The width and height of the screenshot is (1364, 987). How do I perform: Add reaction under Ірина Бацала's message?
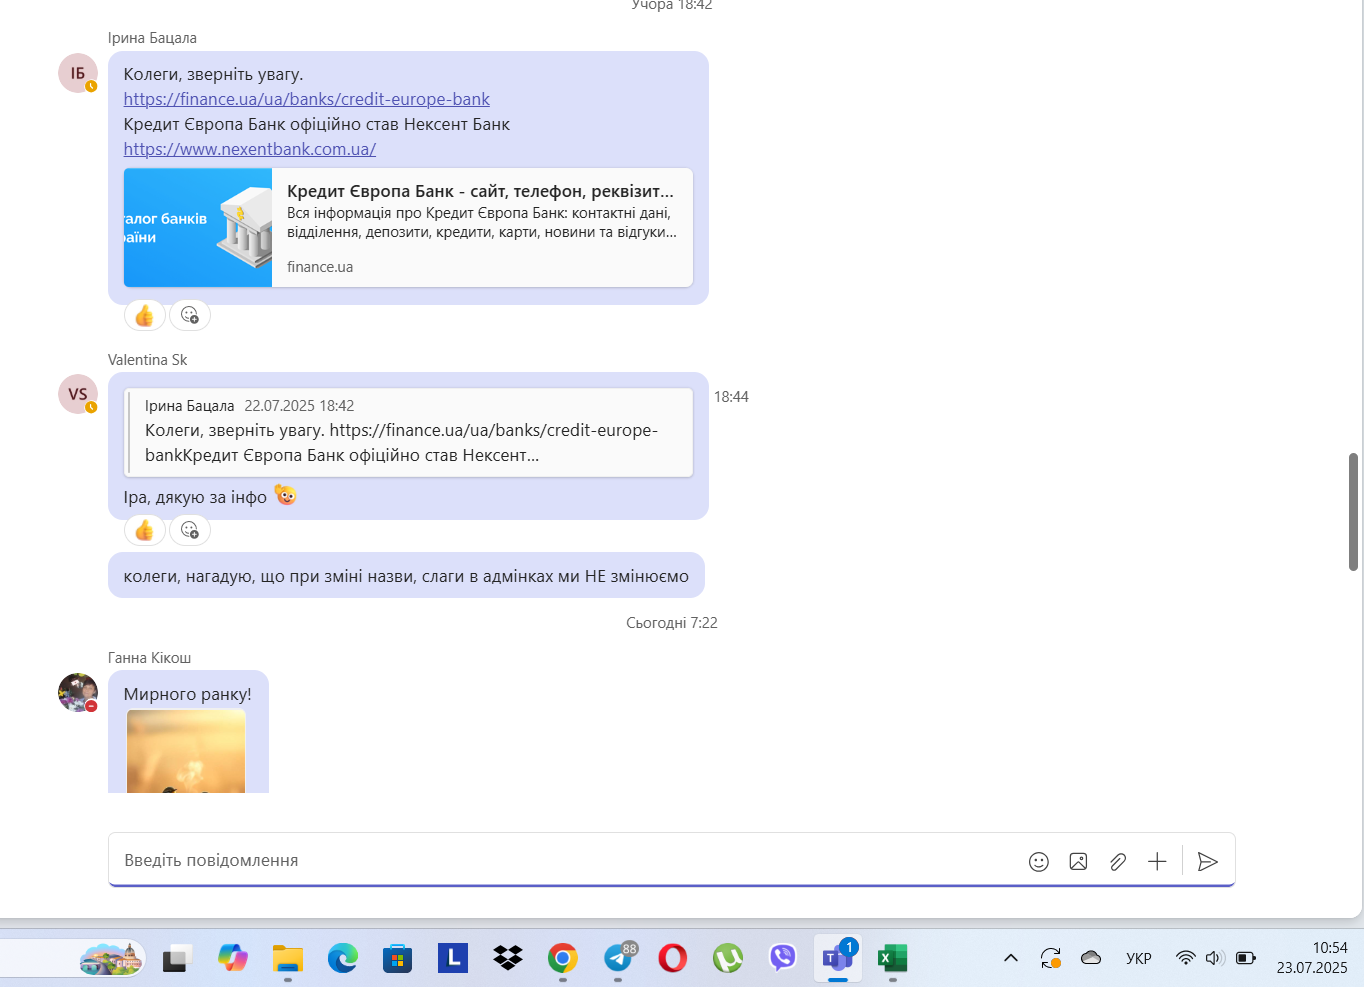[x=190, y=316]
